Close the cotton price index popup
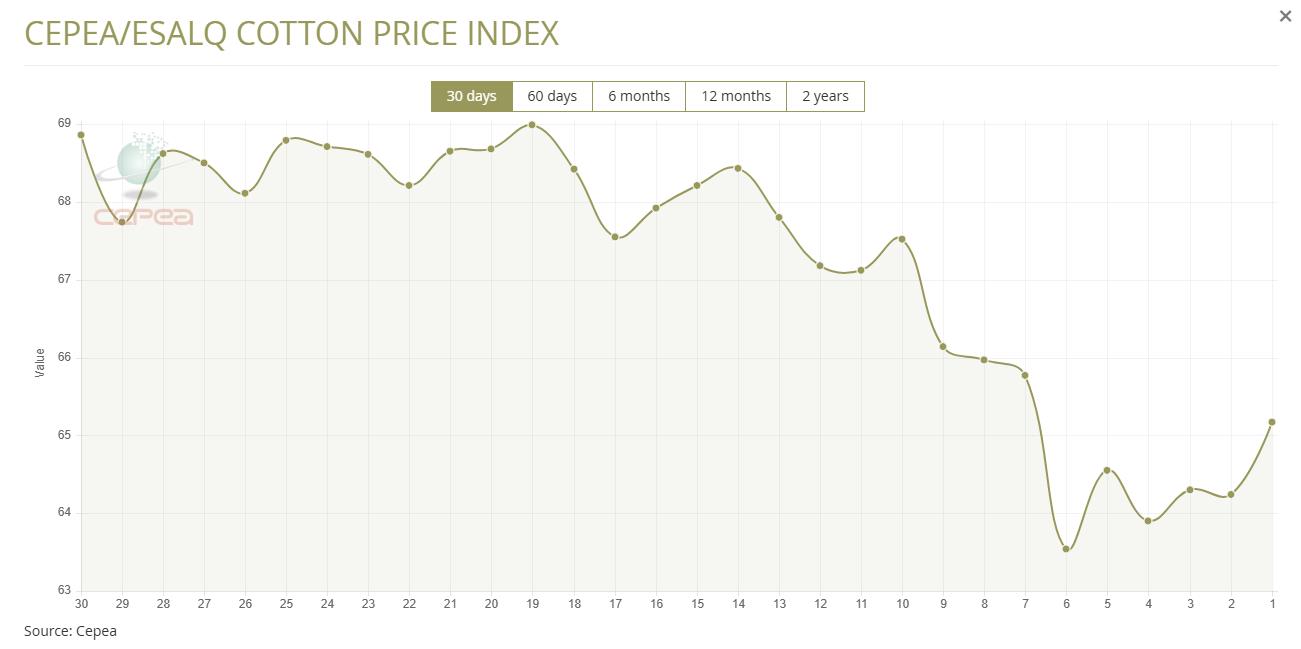 [x=1285, y=16]
